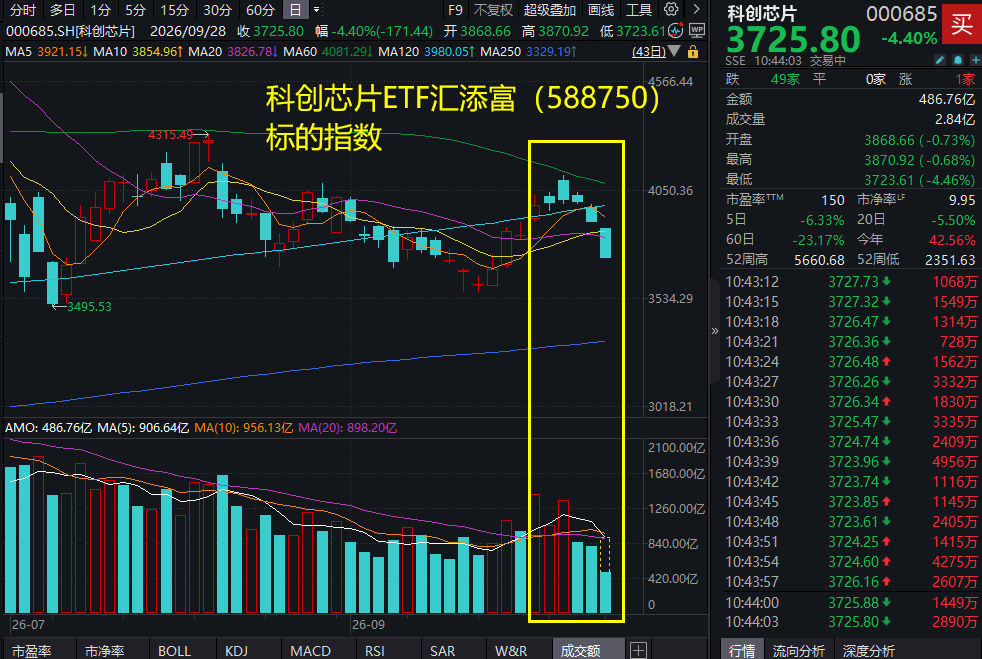Open the 流向分析 tab
This screenshot has height=659, width=982.
pyautogui.click(x=799, y=650)
